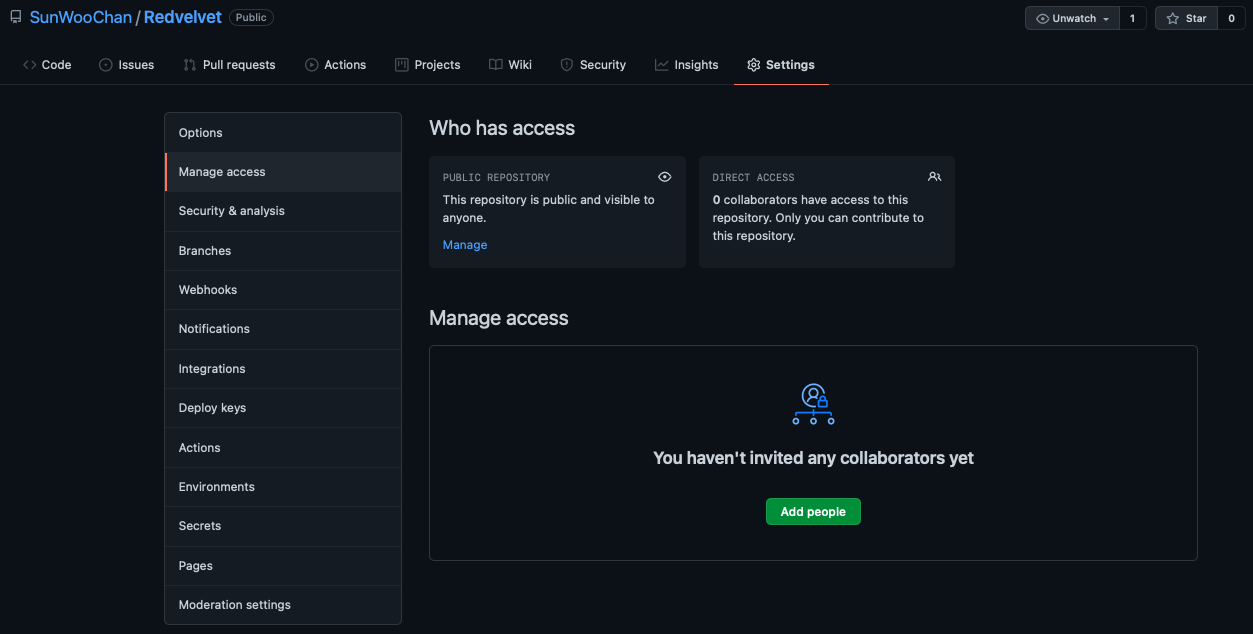Click the star icon in the Star button
Viewport: 1253px width, 634px height.
(1173, 18)
